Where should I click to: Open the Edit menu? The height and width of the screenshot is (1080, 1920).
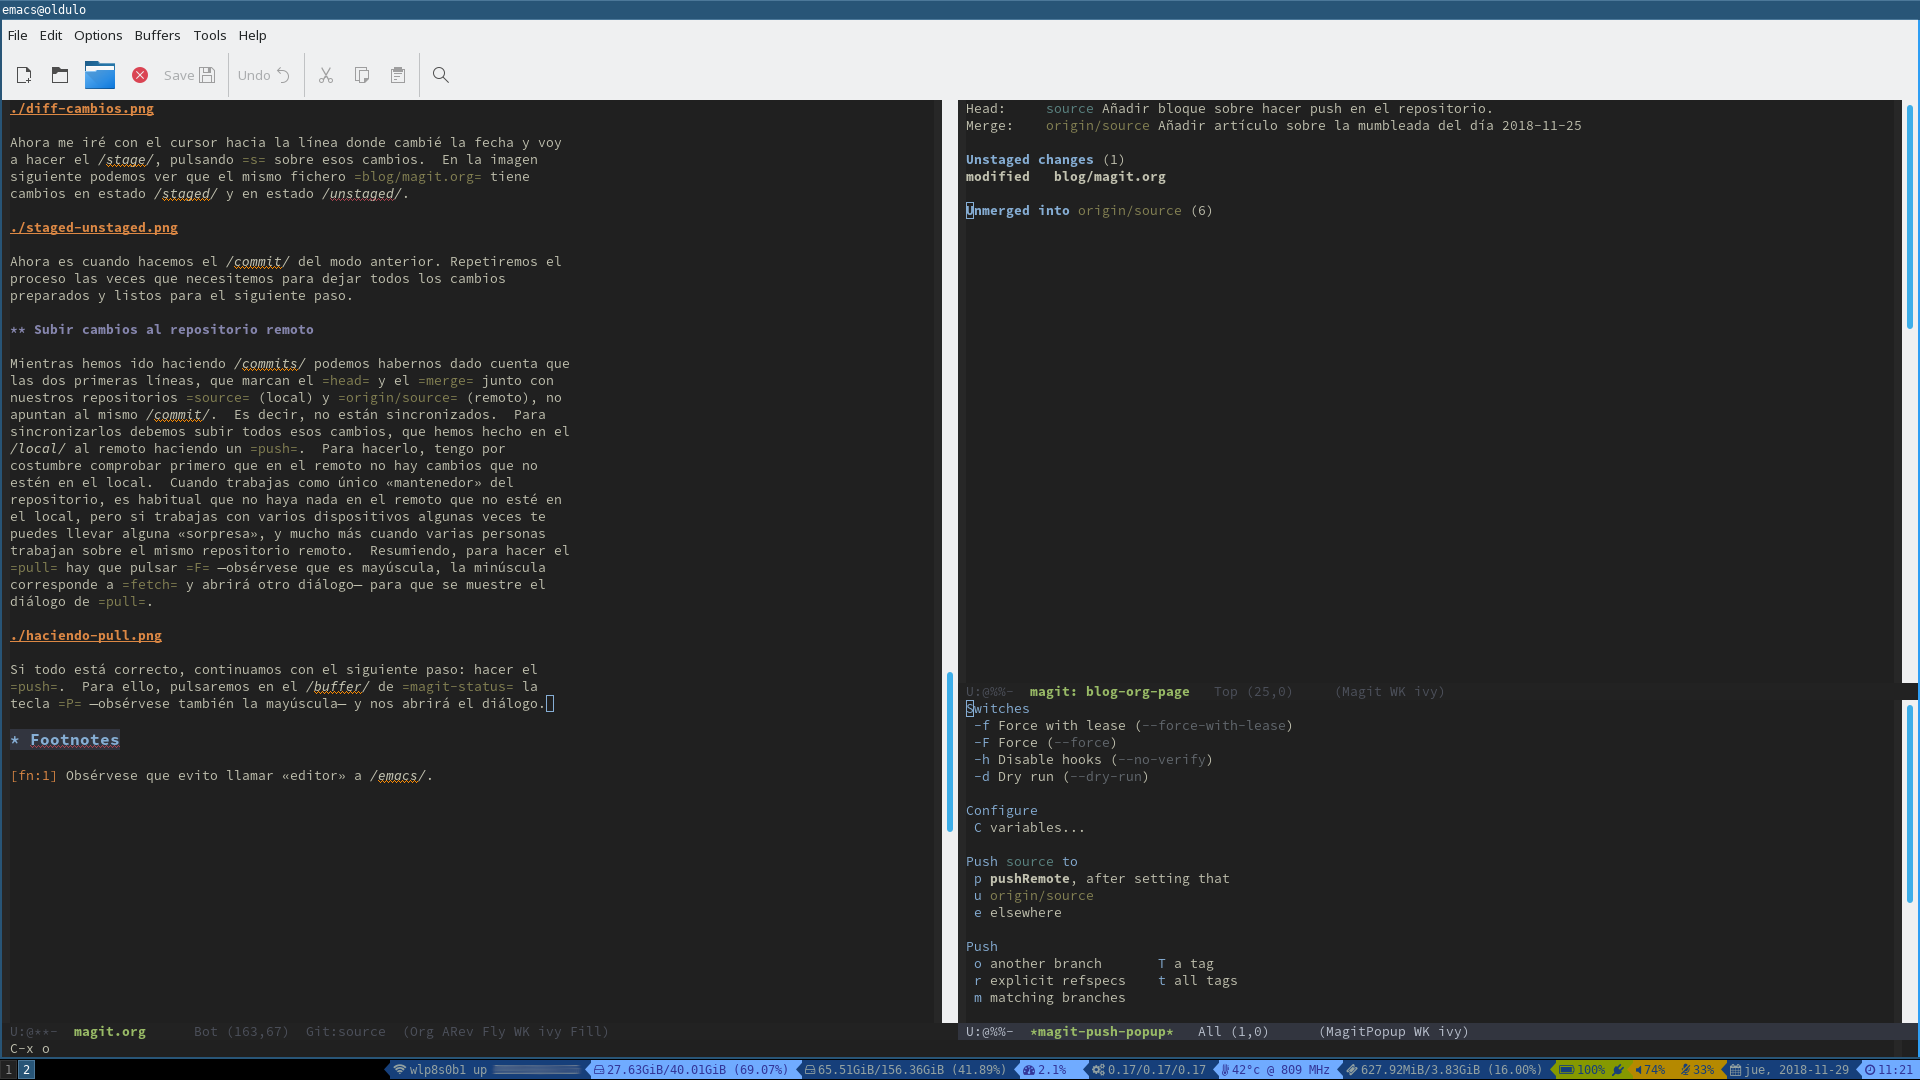tap(51, 35)
